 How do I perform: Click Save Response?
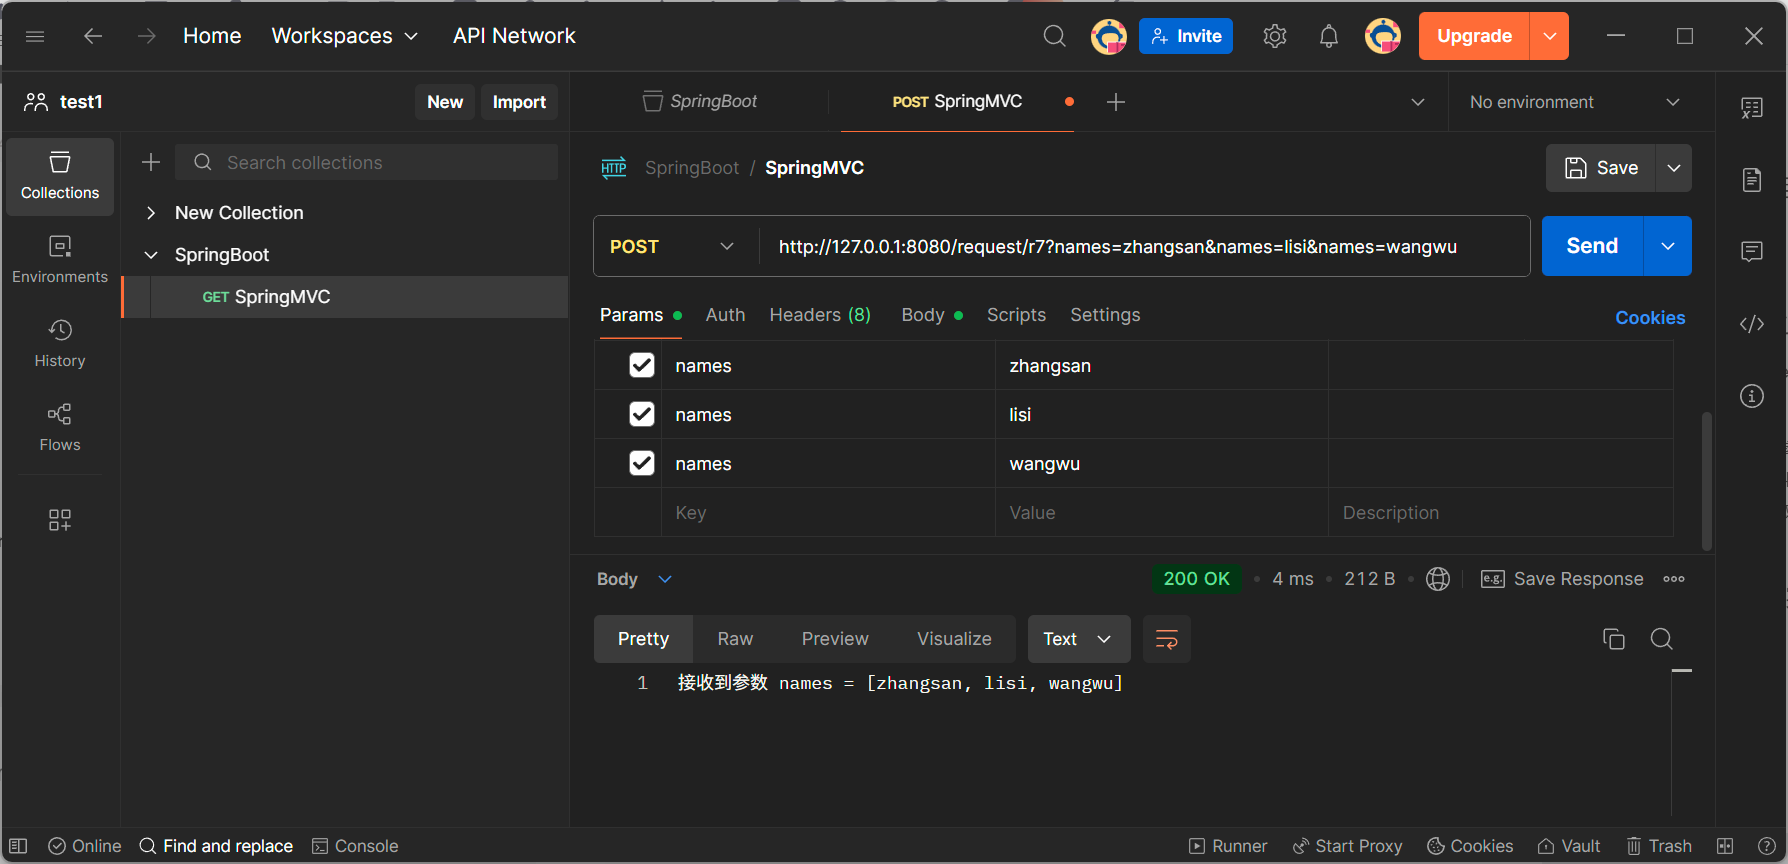pyautogui.click(x=1562, y=579)
